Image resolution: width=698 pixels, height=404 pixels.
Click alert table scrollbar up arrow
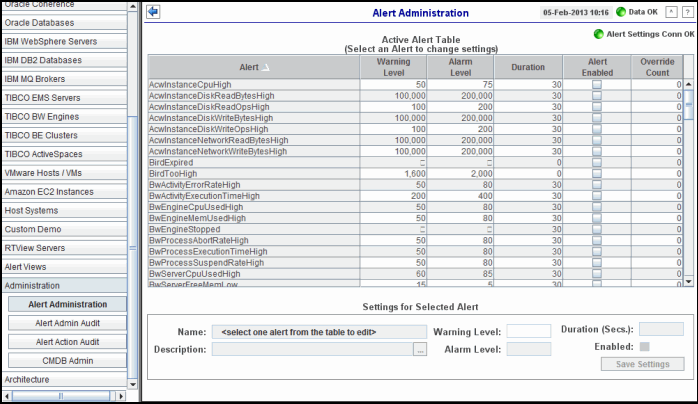(688, 84)
